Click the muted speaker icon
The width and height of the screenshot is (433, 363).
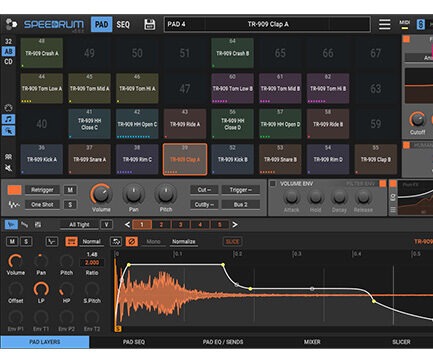[8, 168]
